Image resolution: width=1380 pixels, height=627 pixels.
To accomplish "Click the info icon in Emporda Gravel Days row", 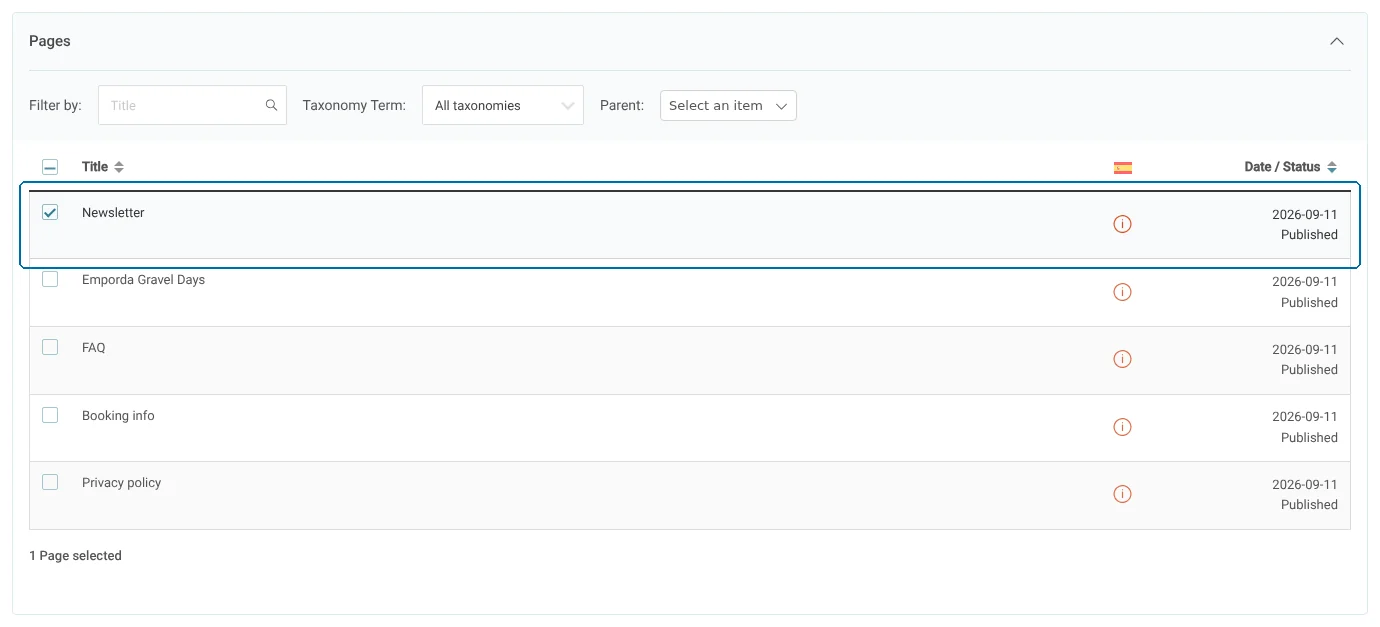I will 1122,292.
